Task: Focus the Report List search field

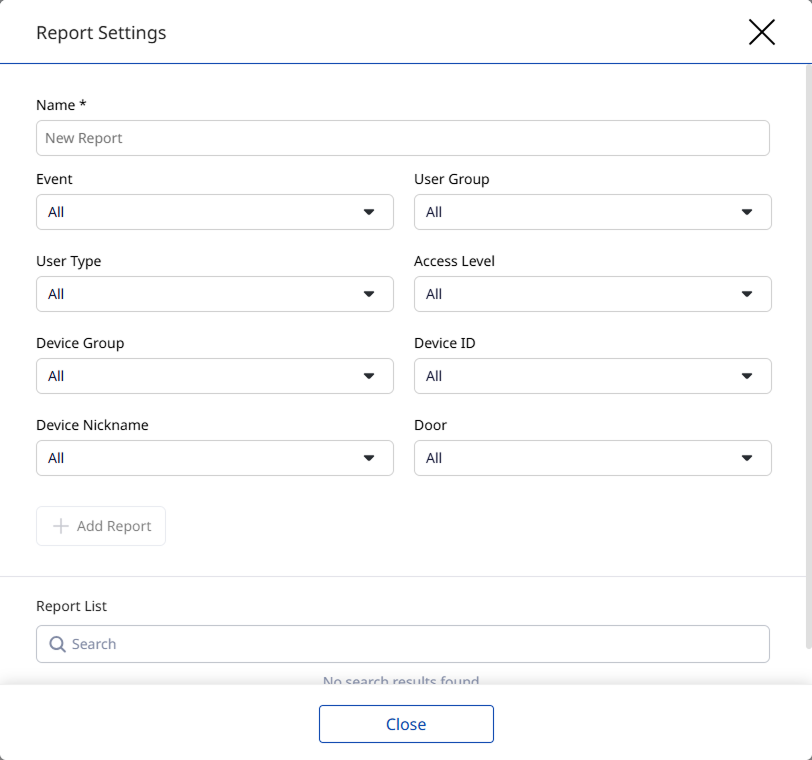Action: pyautogui.click(x=410, y=644)
